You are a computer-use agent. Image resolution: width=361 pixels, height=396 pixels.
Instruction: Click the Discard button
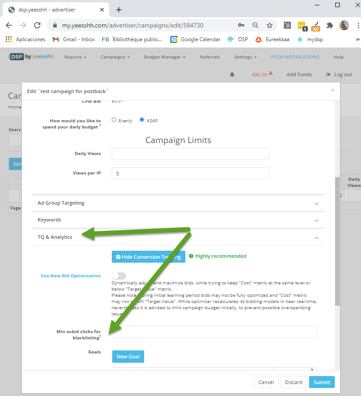[x=294, y=382]
